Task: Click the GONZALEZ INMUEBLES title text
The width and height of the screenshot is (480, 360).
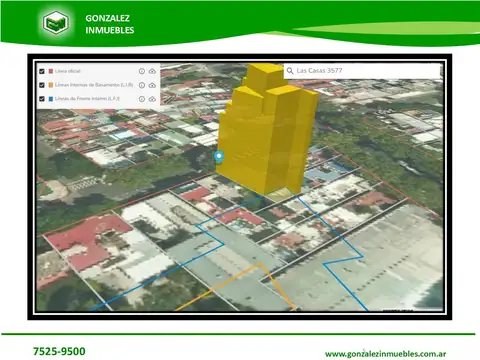Action: tap(110, 24)
